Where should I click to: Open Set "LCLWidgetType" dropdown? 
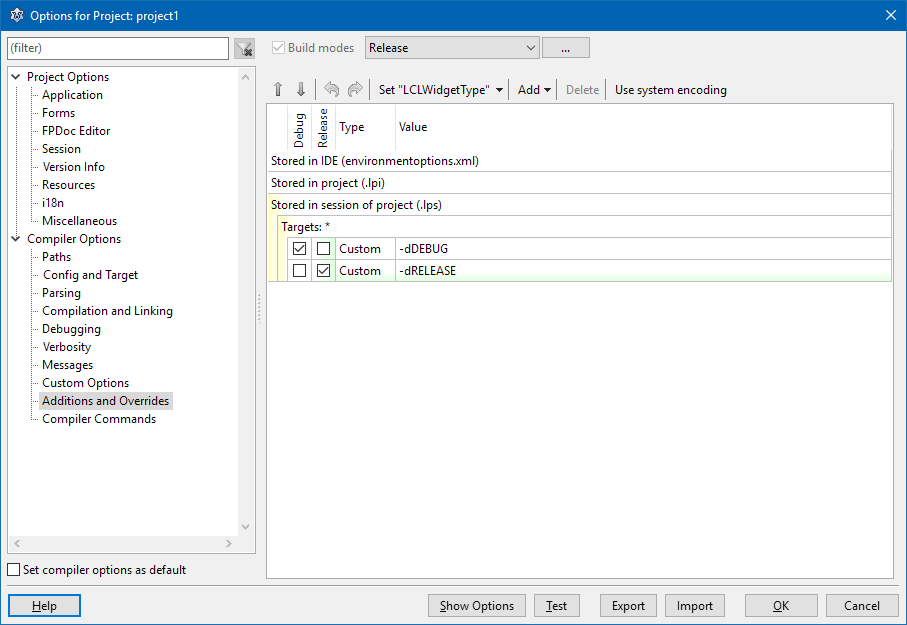pyautogui.click(x=441, y=90)
